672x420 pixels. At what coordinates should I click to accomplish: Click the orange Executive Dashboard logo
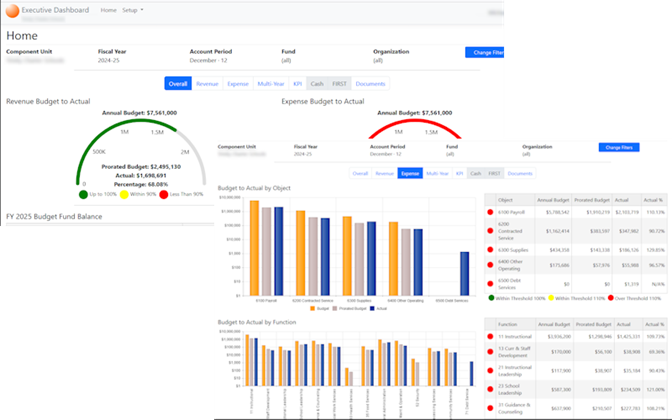12,11
